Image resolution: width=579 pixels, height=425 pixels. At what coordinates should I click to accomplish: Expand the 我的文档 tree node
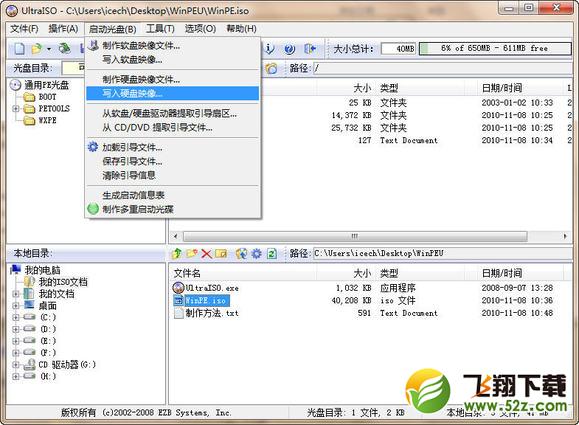tap(15, 294)
